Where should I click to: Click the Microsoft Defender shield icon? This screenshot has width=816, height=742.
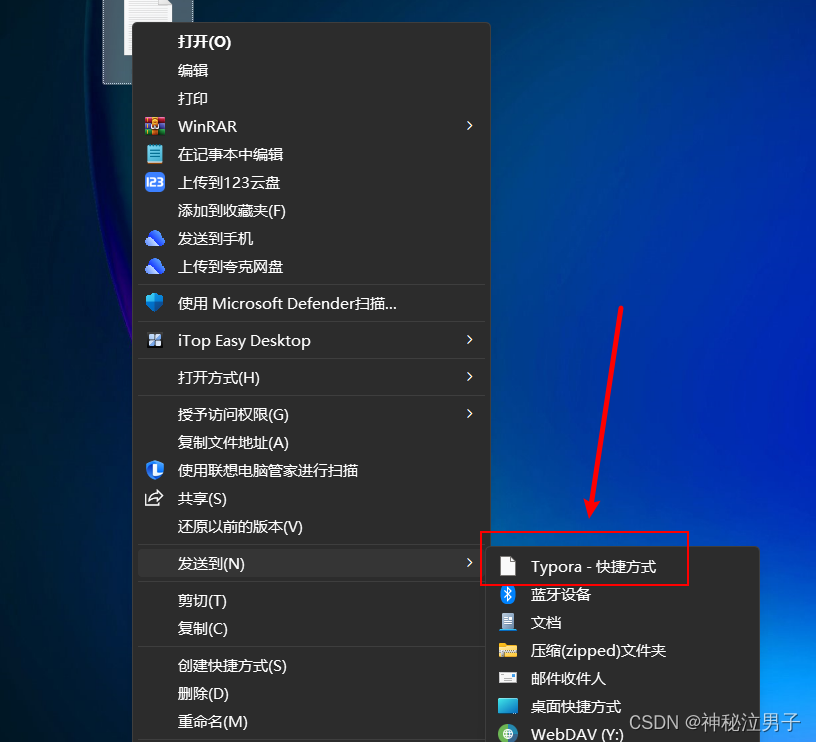pos(155,303)
